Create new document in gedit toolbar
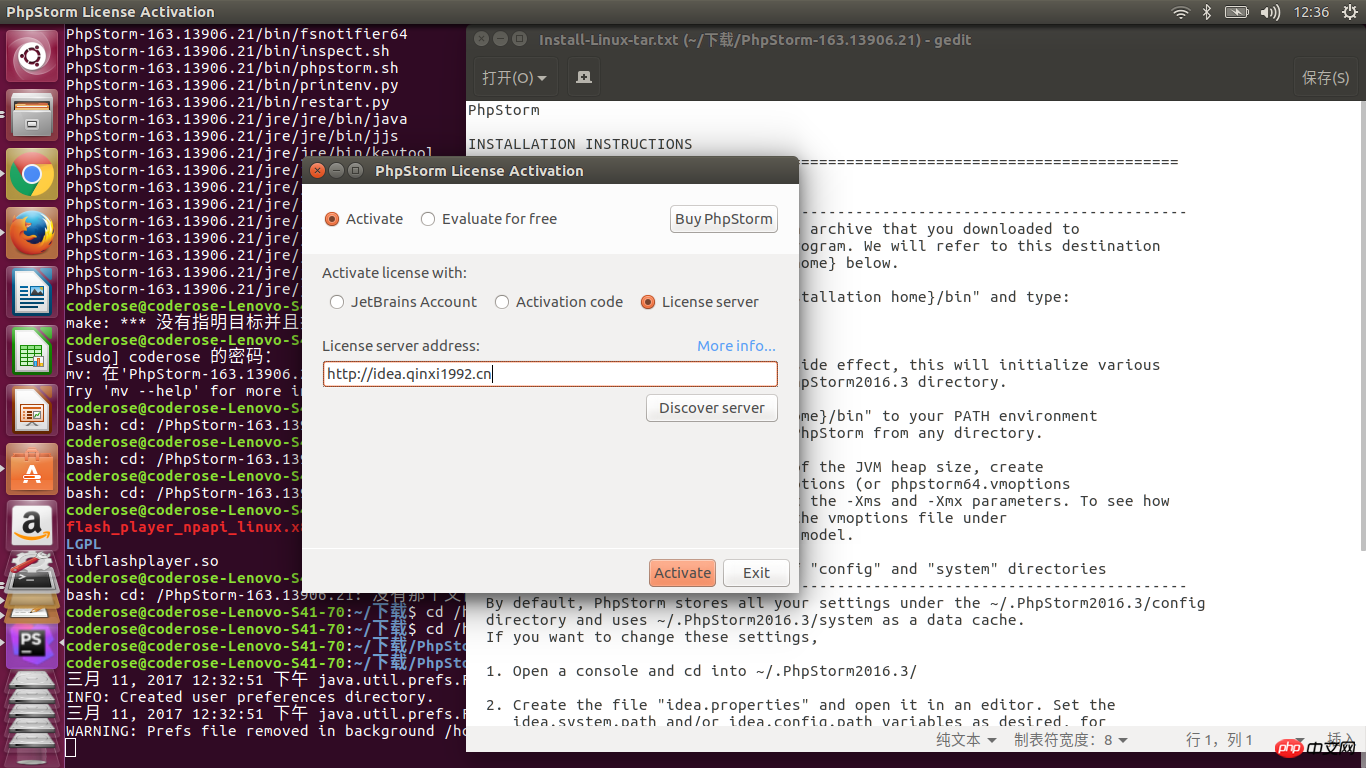 (584, 77)
